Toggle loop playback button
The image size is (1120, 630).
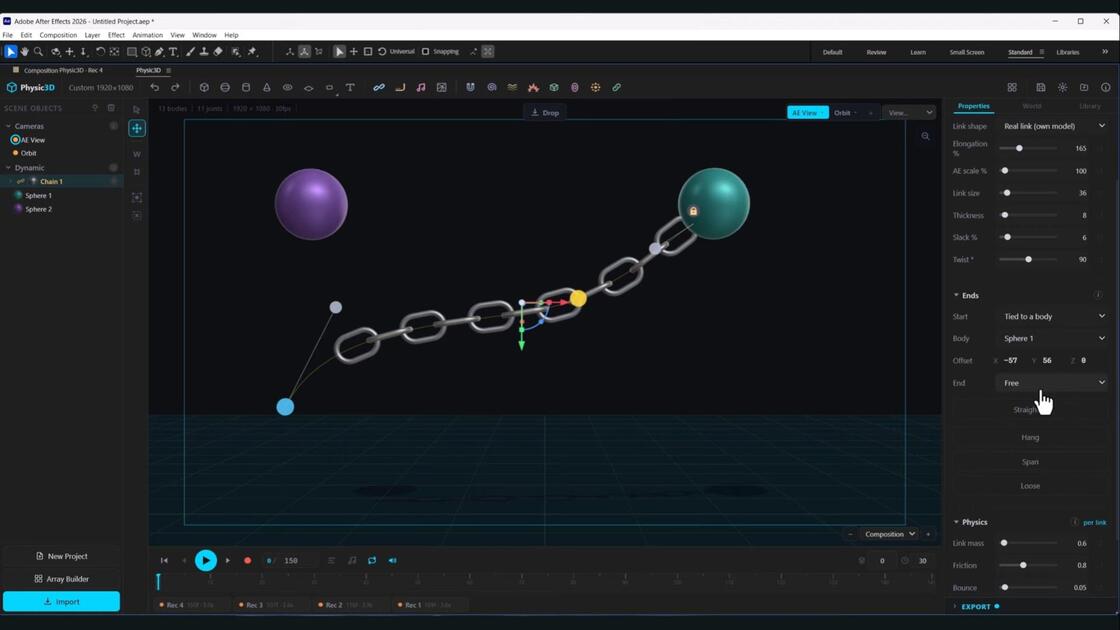[x=372, y=561]
